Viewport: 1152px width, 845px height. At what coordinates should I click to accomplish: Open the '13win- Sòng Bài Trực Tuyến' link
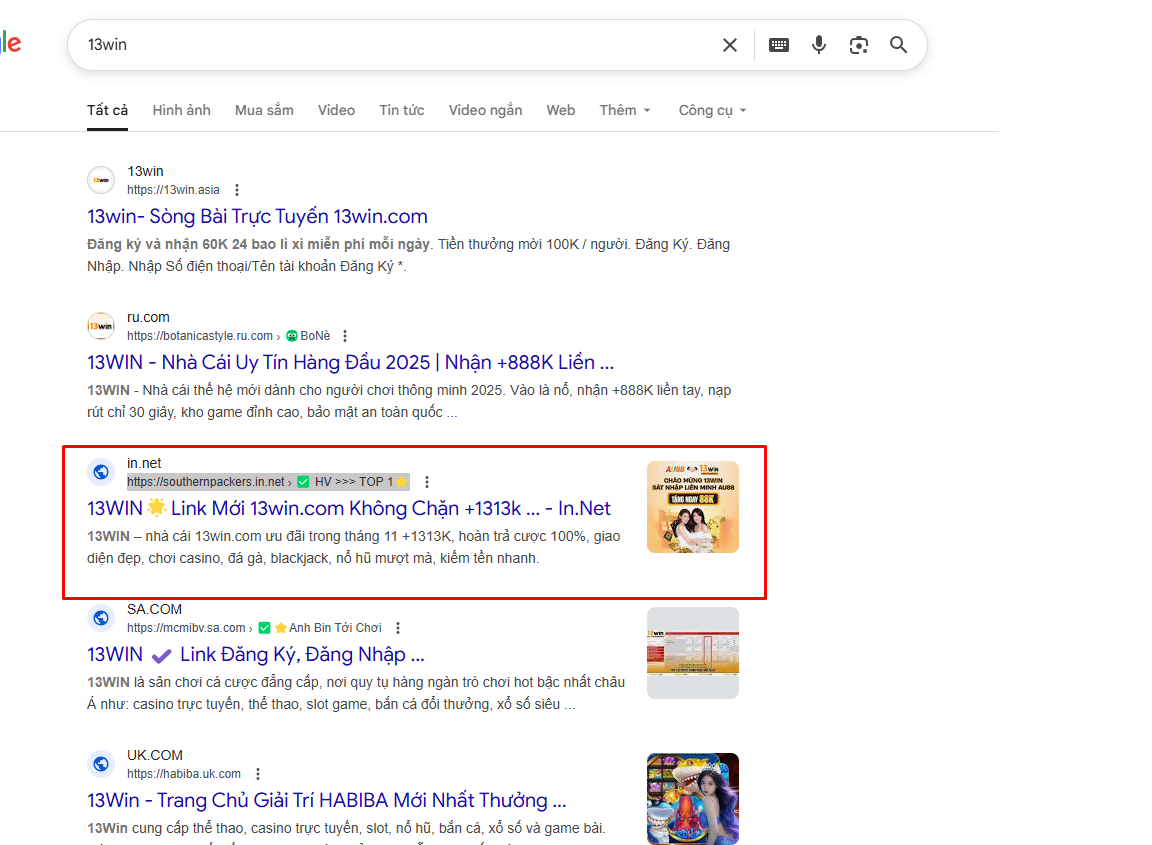point(257,216)
